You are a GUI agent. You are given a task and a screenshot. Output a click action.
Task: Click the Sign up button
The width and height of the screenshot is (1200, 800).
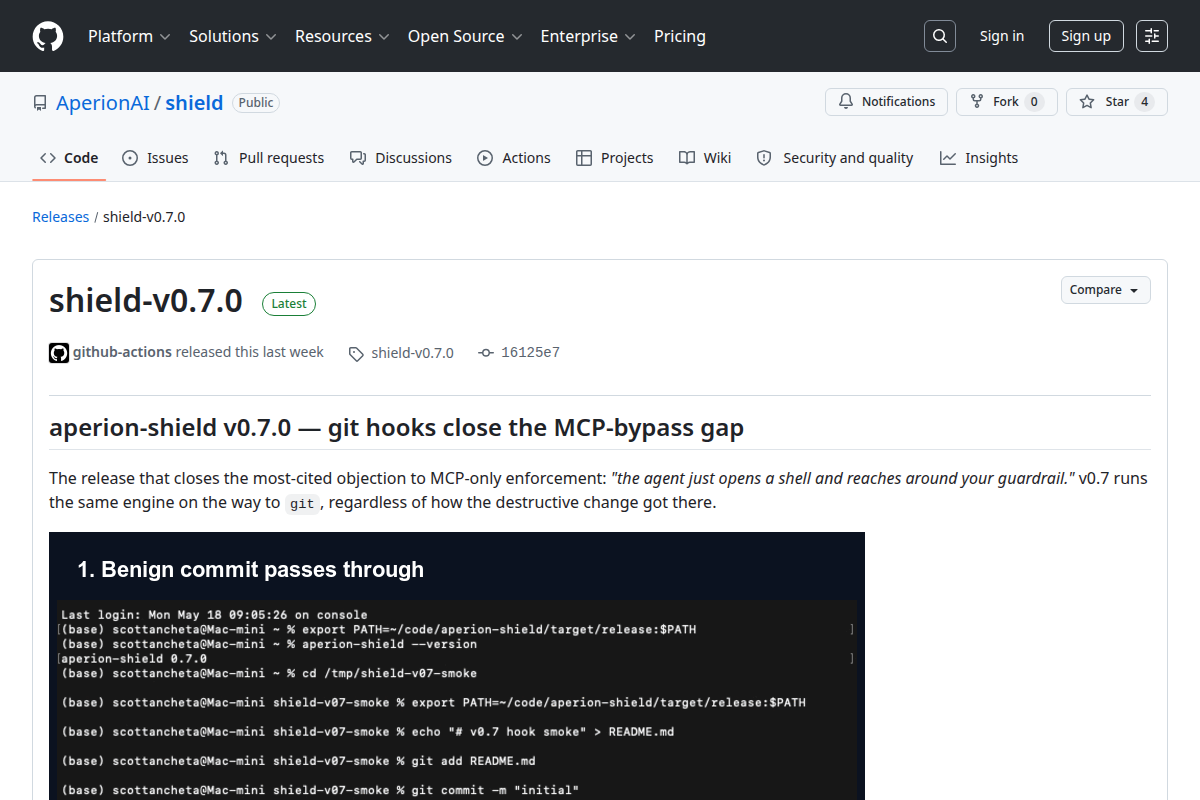1086,36
